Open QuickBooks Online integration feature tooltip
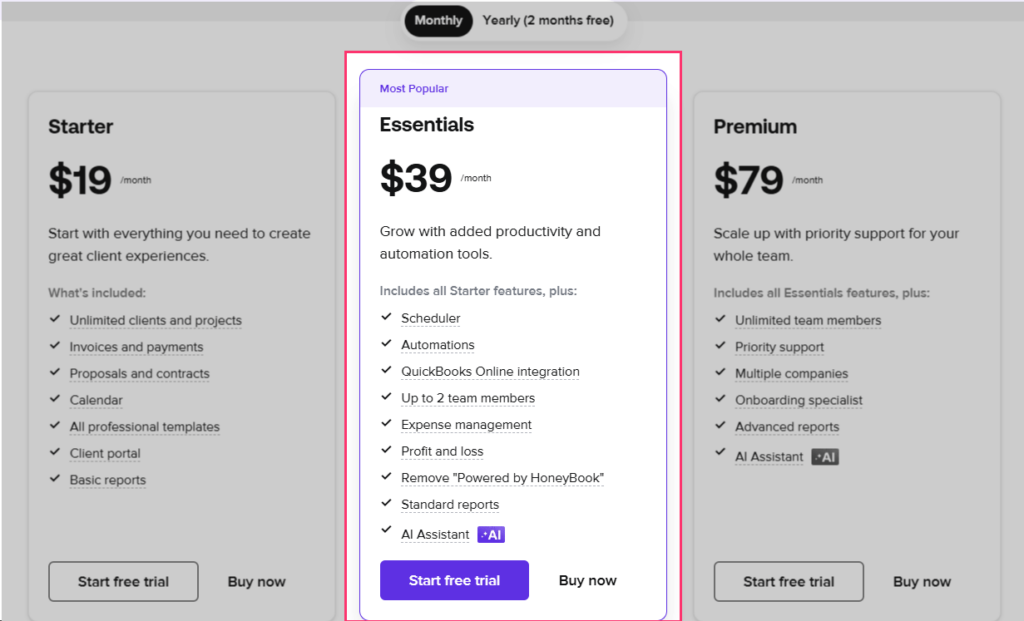1024x621 pixels. tap(490, 372)
